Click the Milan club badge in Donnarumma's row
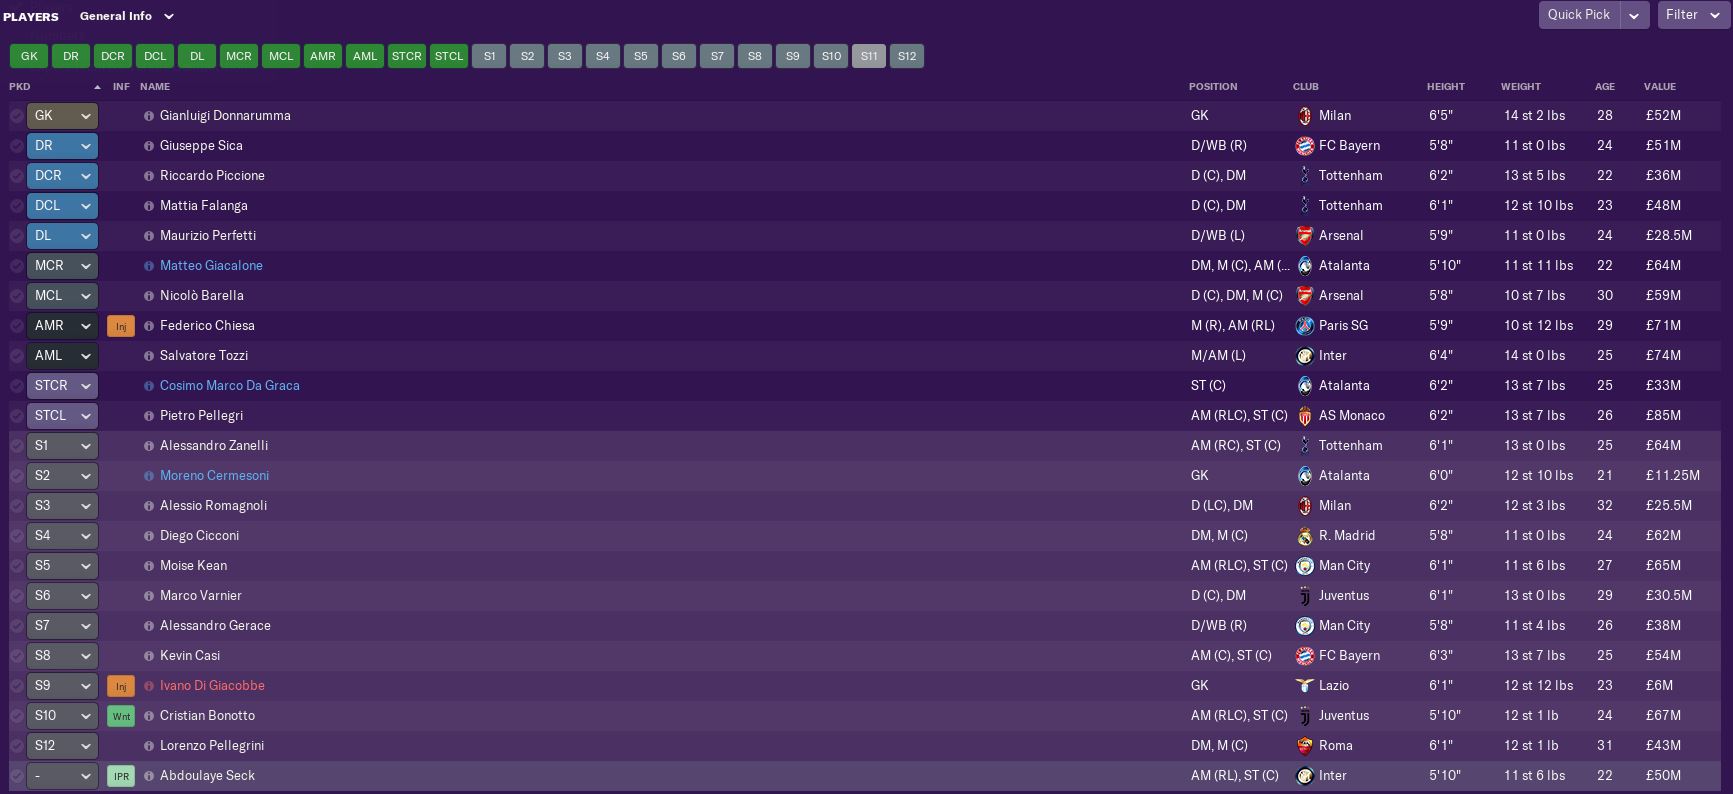The image size is (1733, 794). click(1304, 116)
